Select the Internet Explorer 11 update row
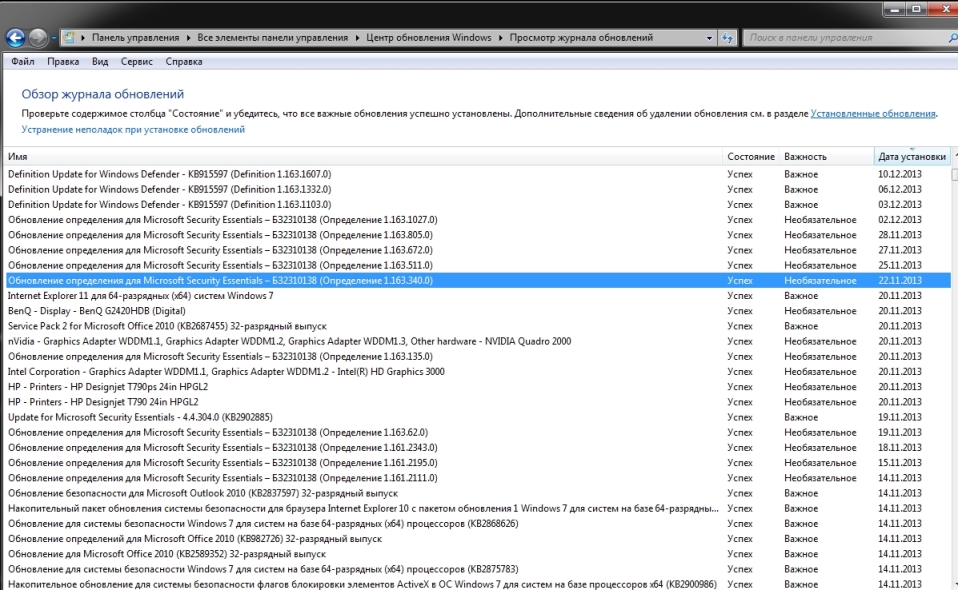958x590 pixels. tap(140, 296)
